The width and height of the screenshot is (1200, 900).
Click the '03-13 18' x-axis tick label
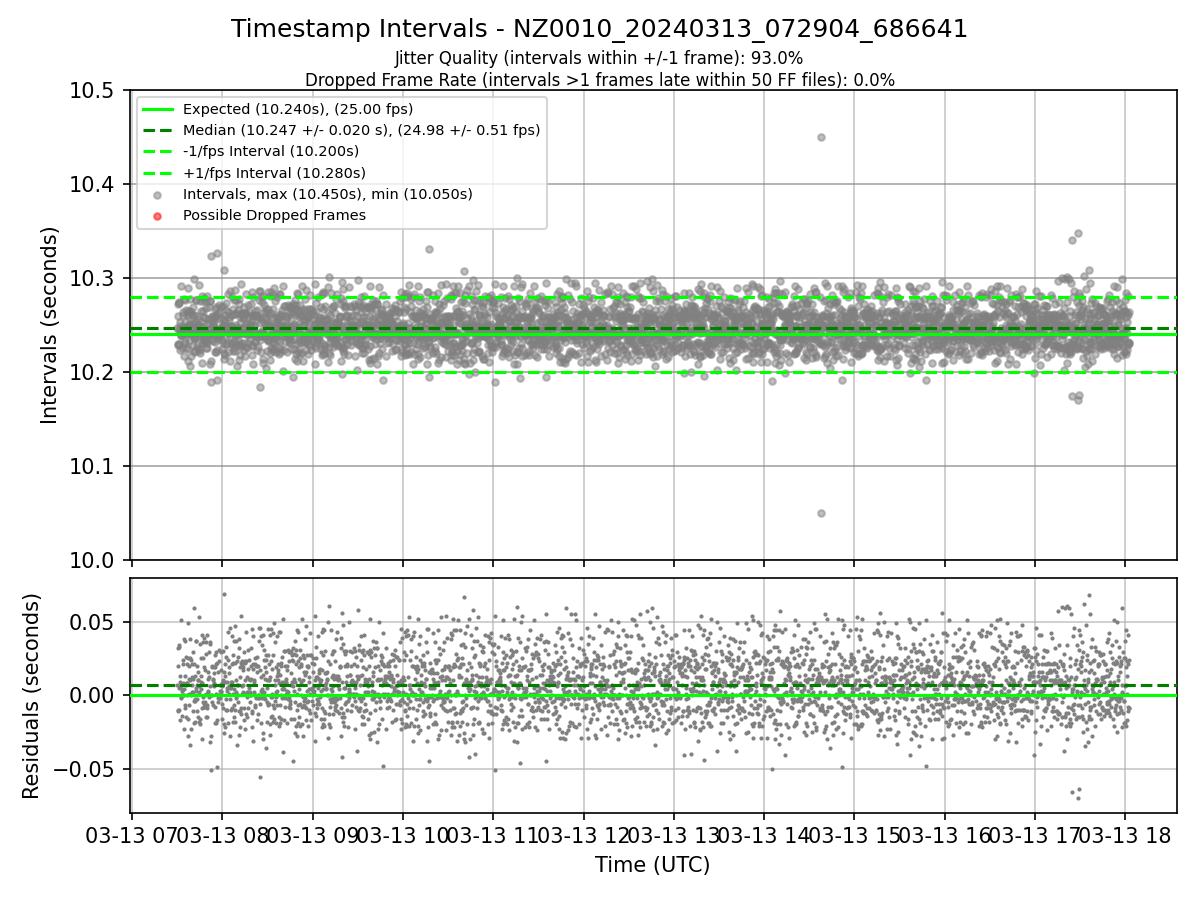click(x=1124, y=835)
